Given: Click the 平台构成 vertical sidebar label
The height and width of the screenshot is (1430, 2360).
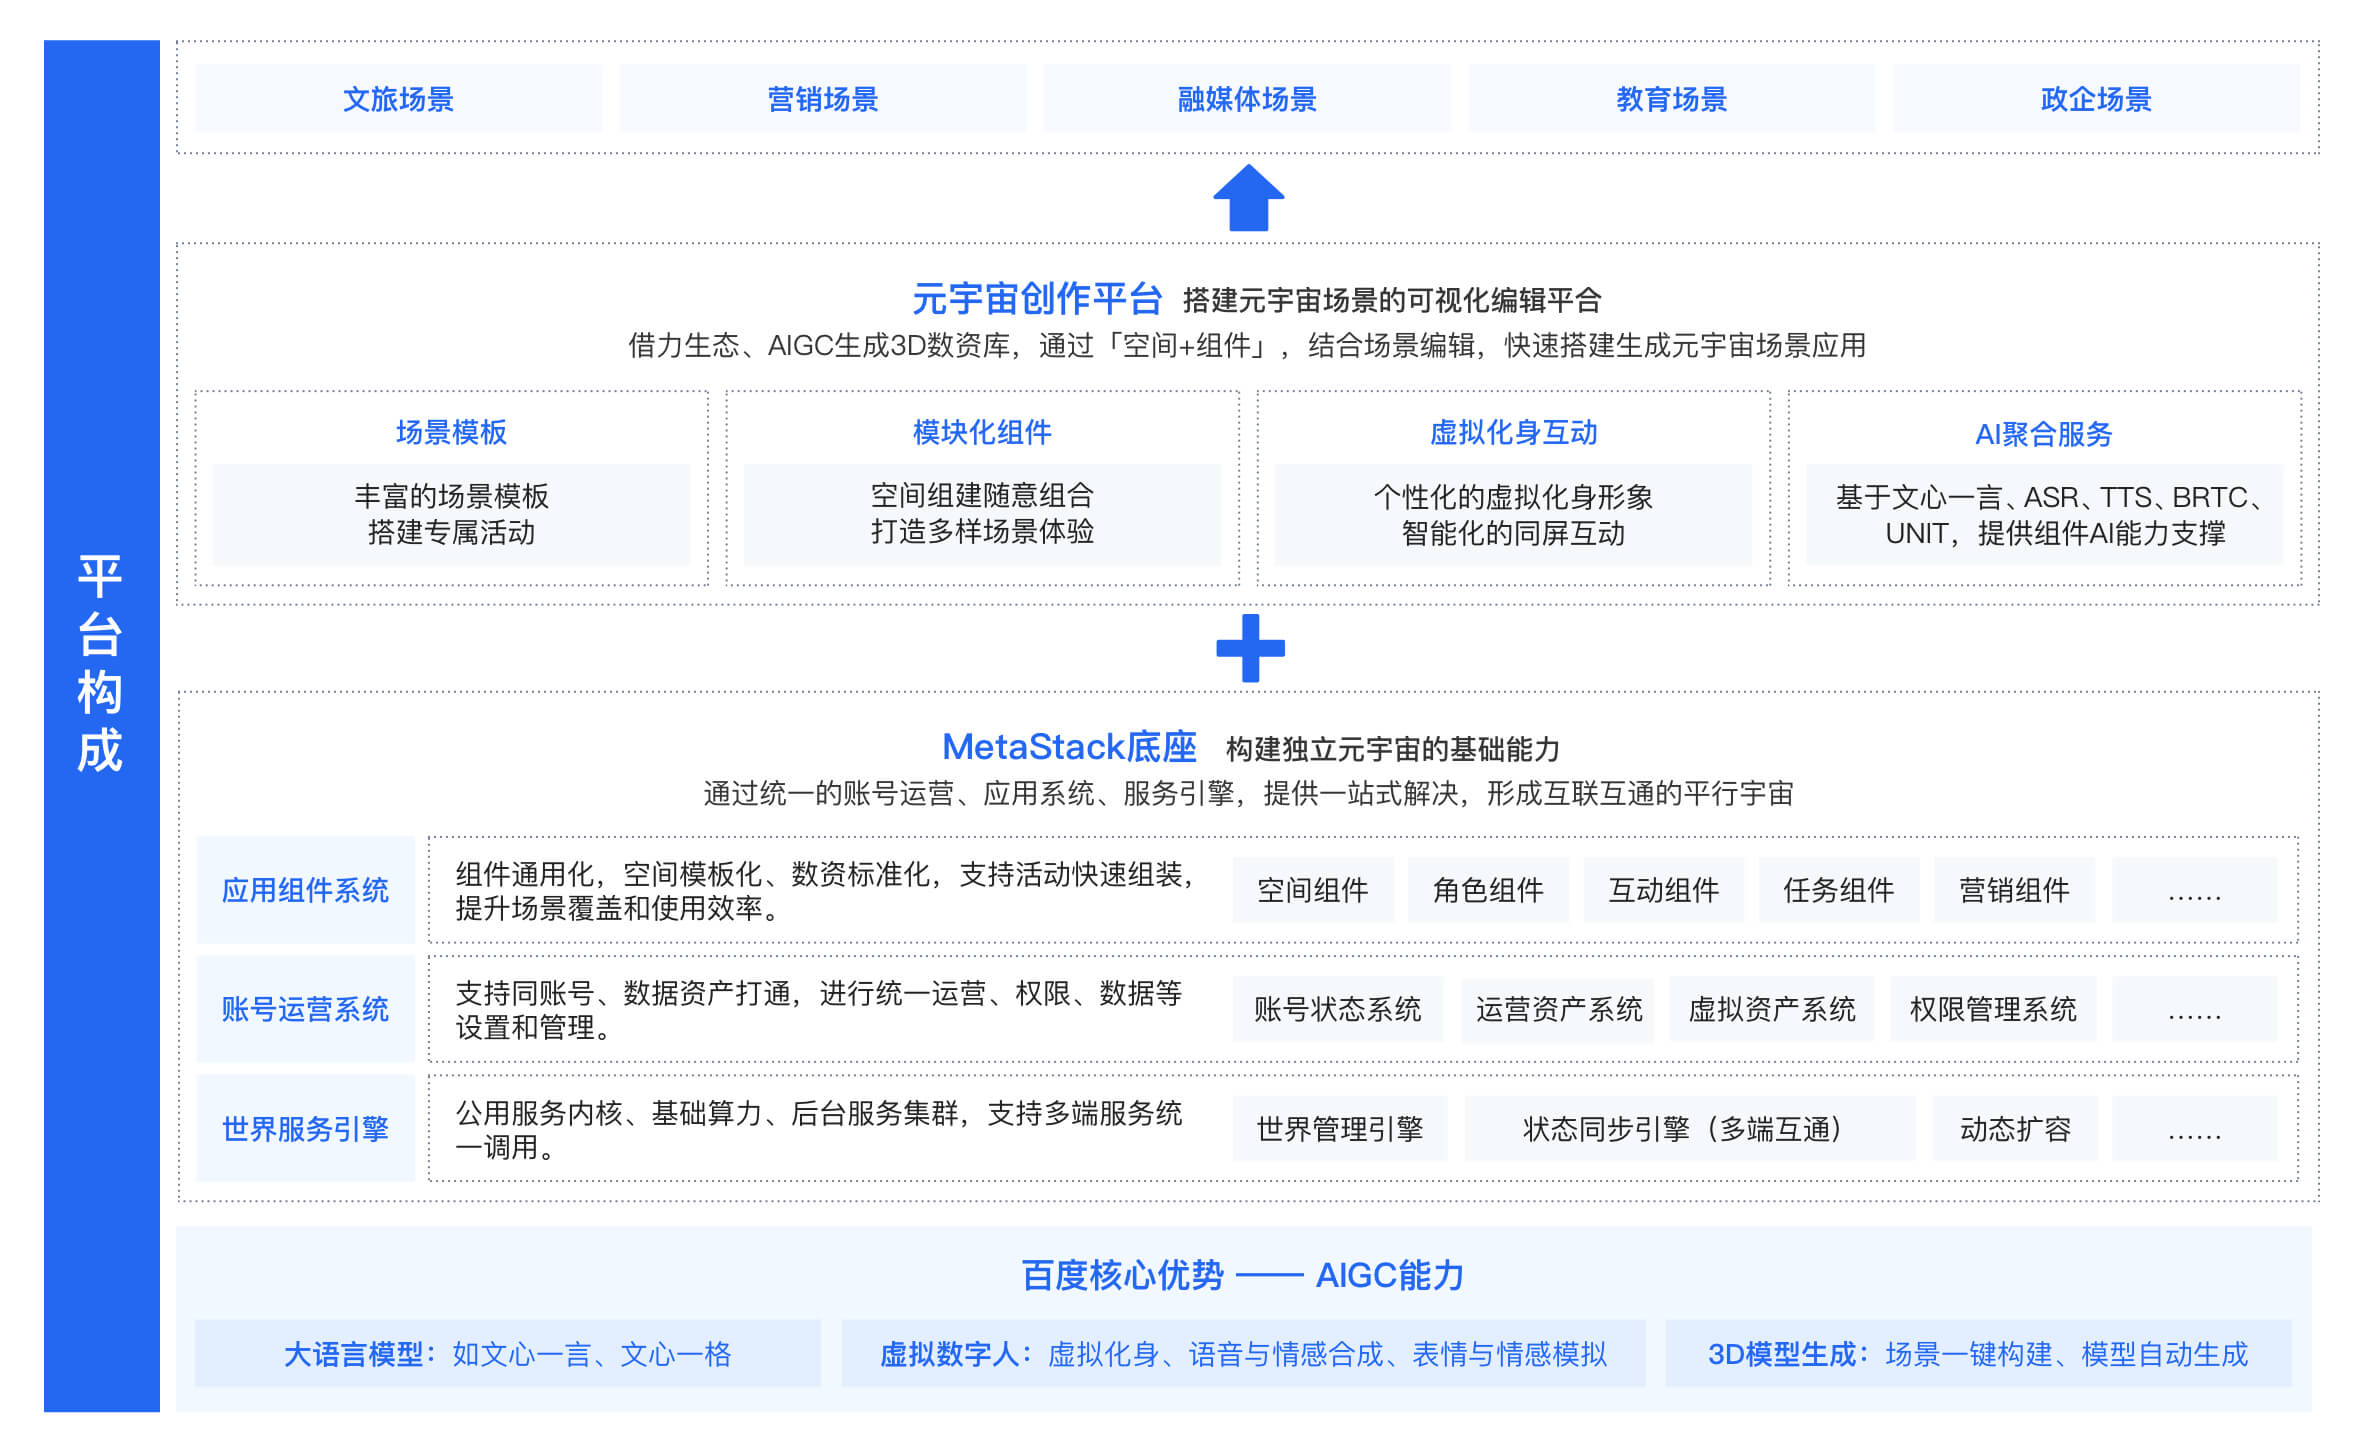Looking at the screenshot, I should (x=100, y=662).
